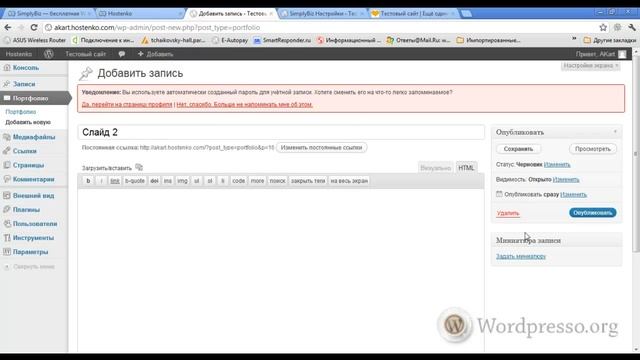This screenshot has width=640, height=360.
Task: Click закрыть теги toolbar button
Action: point(308,181)
